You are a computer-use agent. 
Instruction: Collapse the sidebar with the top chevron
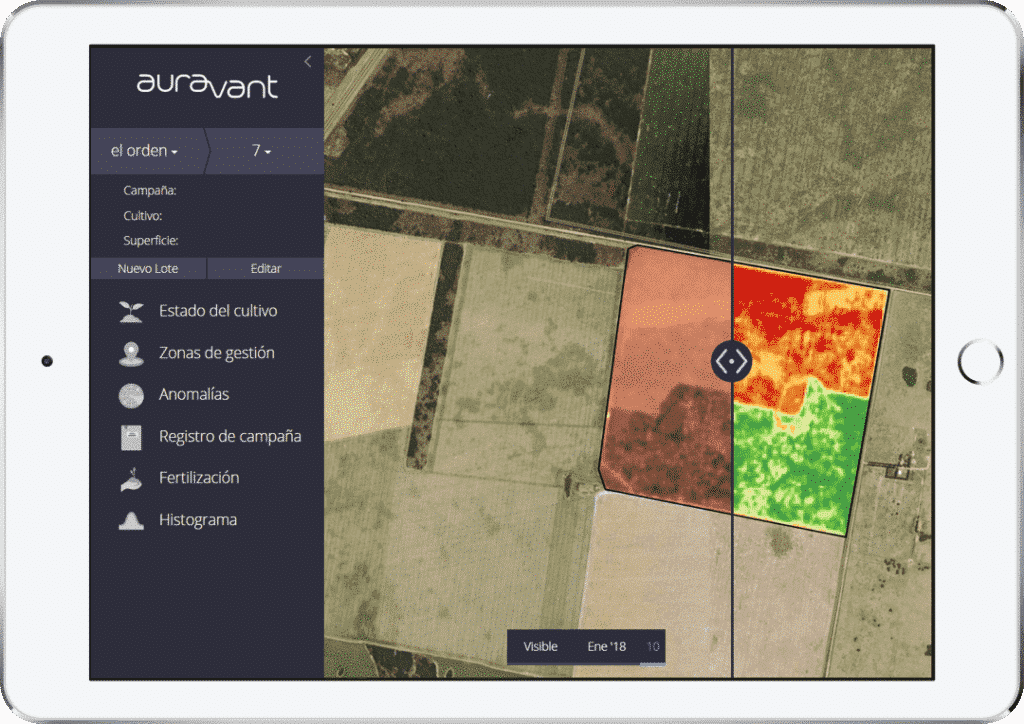tap(307, 62)
